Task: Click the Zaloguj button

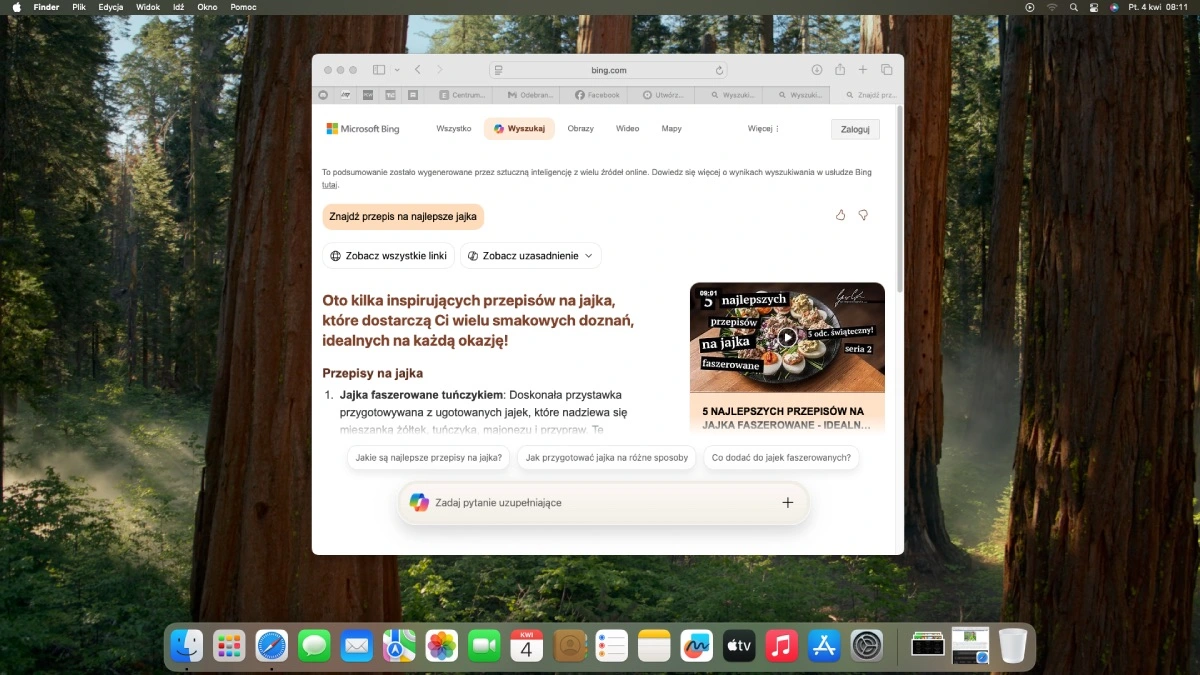Action: tap(855, 129)
